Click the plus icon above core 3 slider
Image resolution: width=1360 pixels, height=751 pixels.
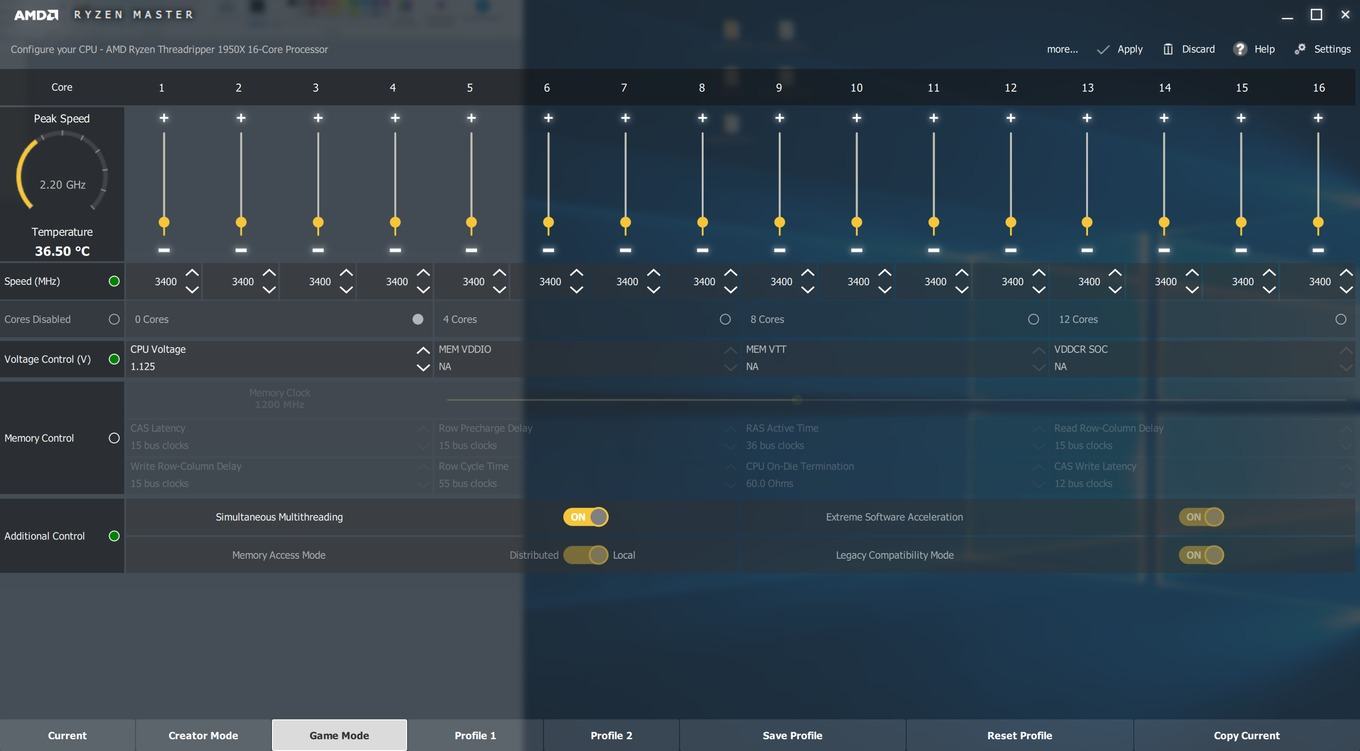[x=318, y=118]
